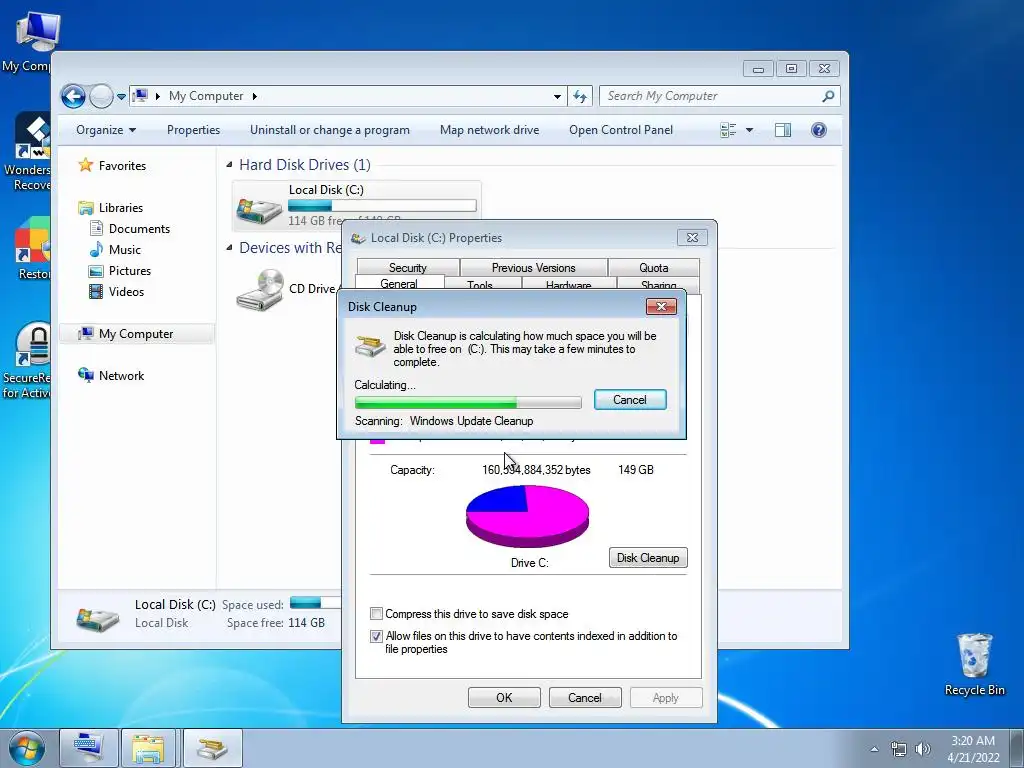This screenshot has height=768, width=1024.
Task: Uncheck Allow files contents indexed checkbox
Action: point(376,636)
